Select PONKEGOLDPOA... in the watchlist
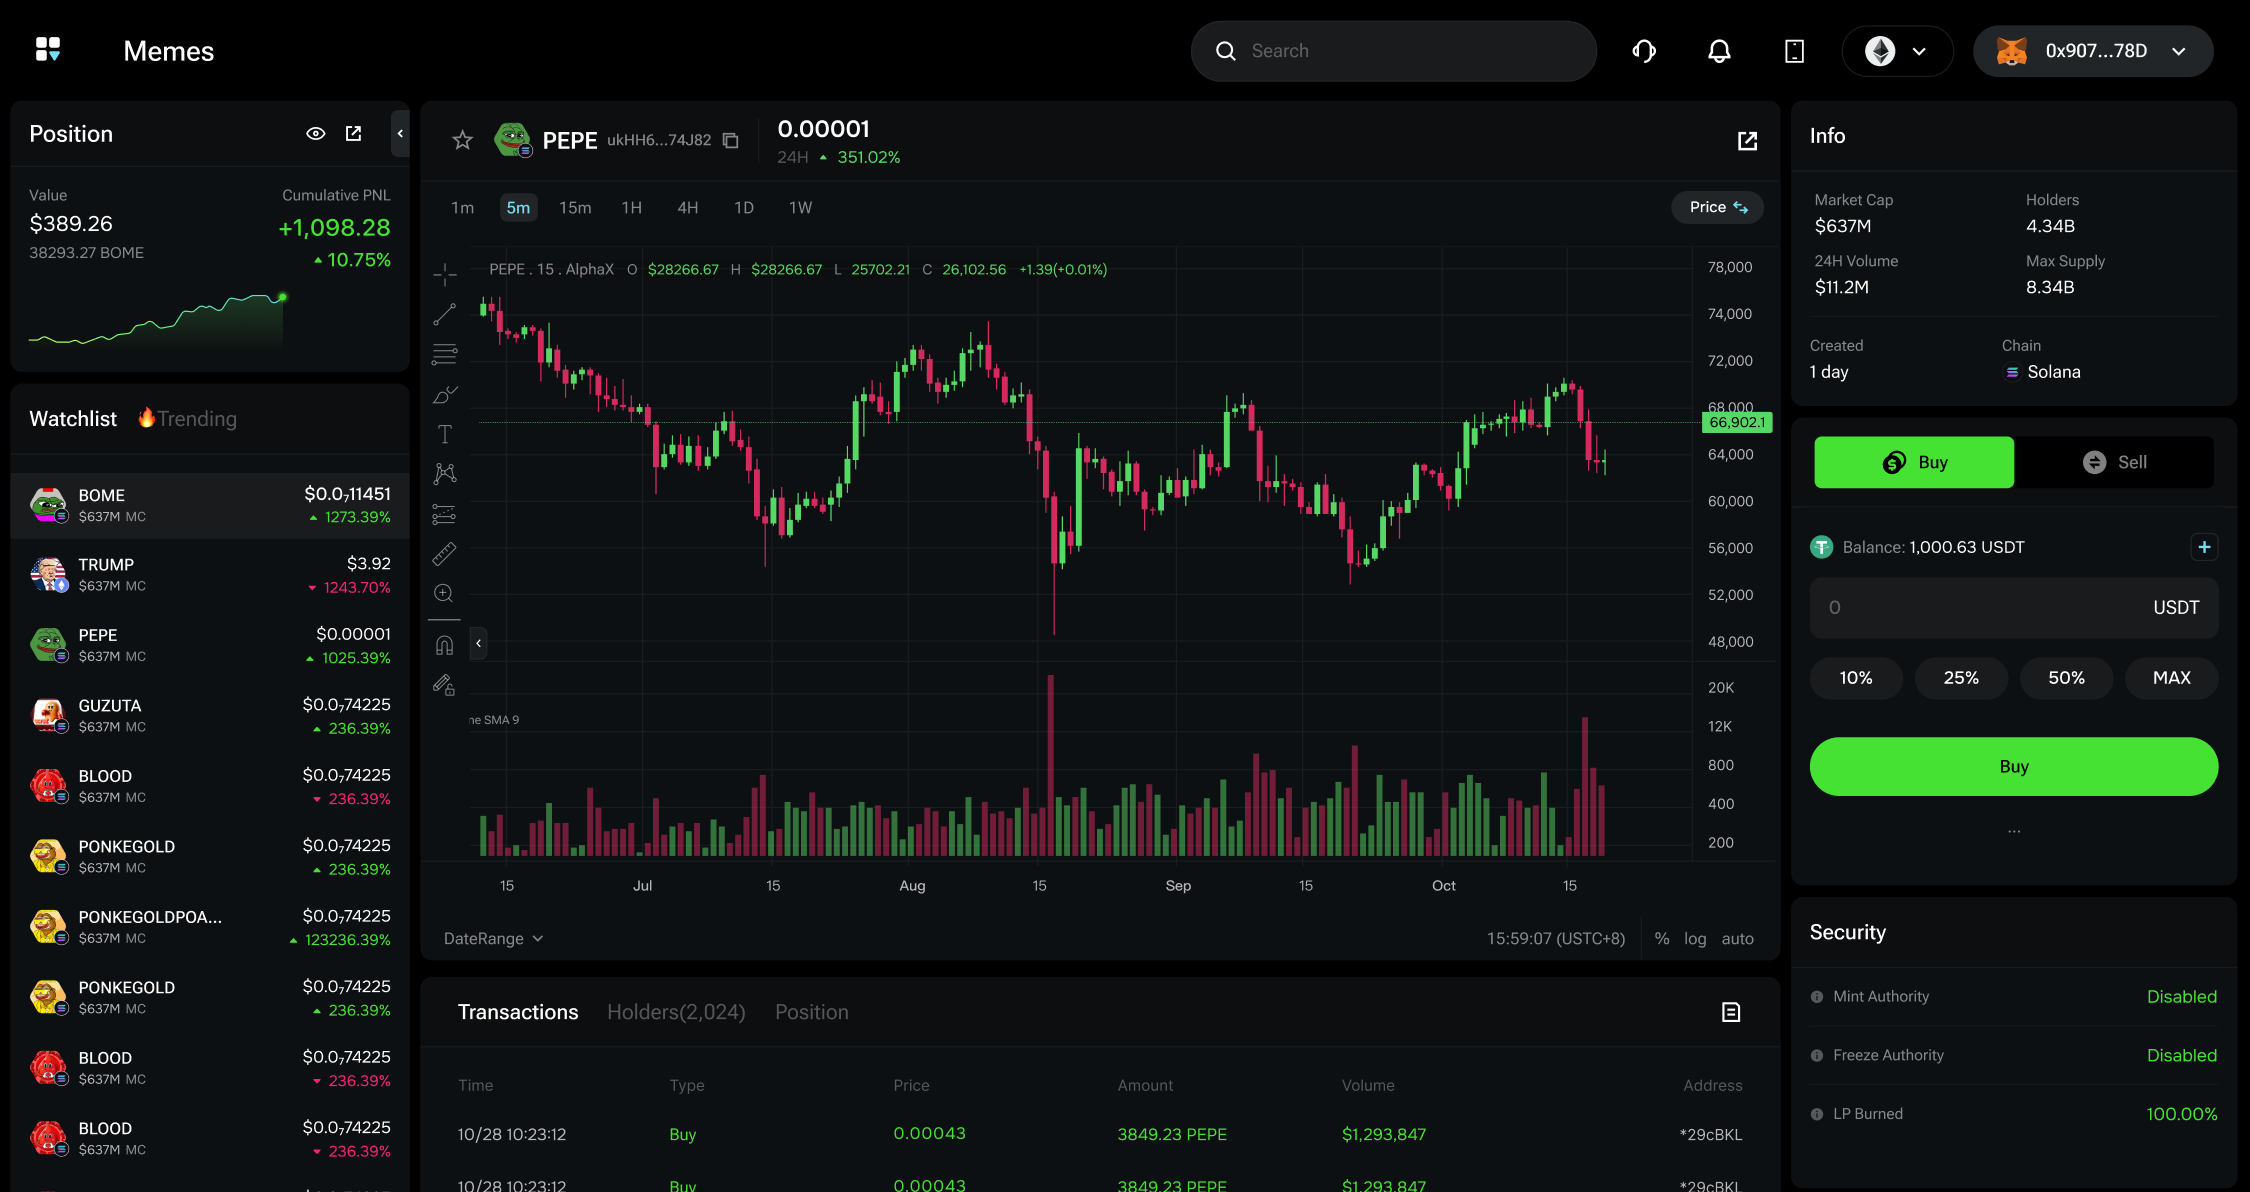Screen dimensions: 2250x1192 point(210,927)
